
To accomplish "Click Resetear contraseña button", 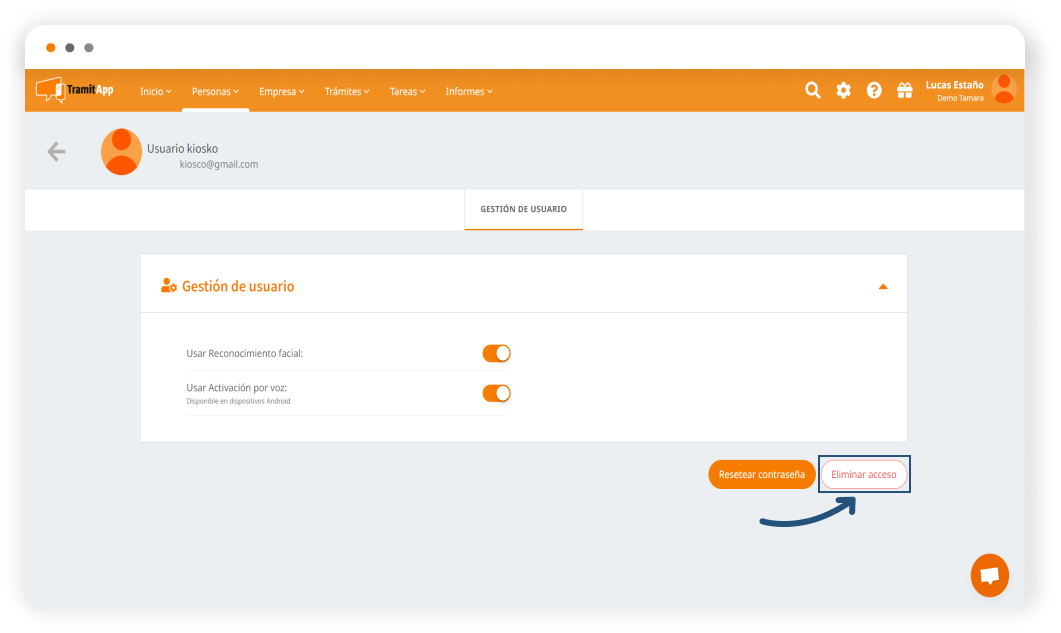I will [x=761, y=474].
